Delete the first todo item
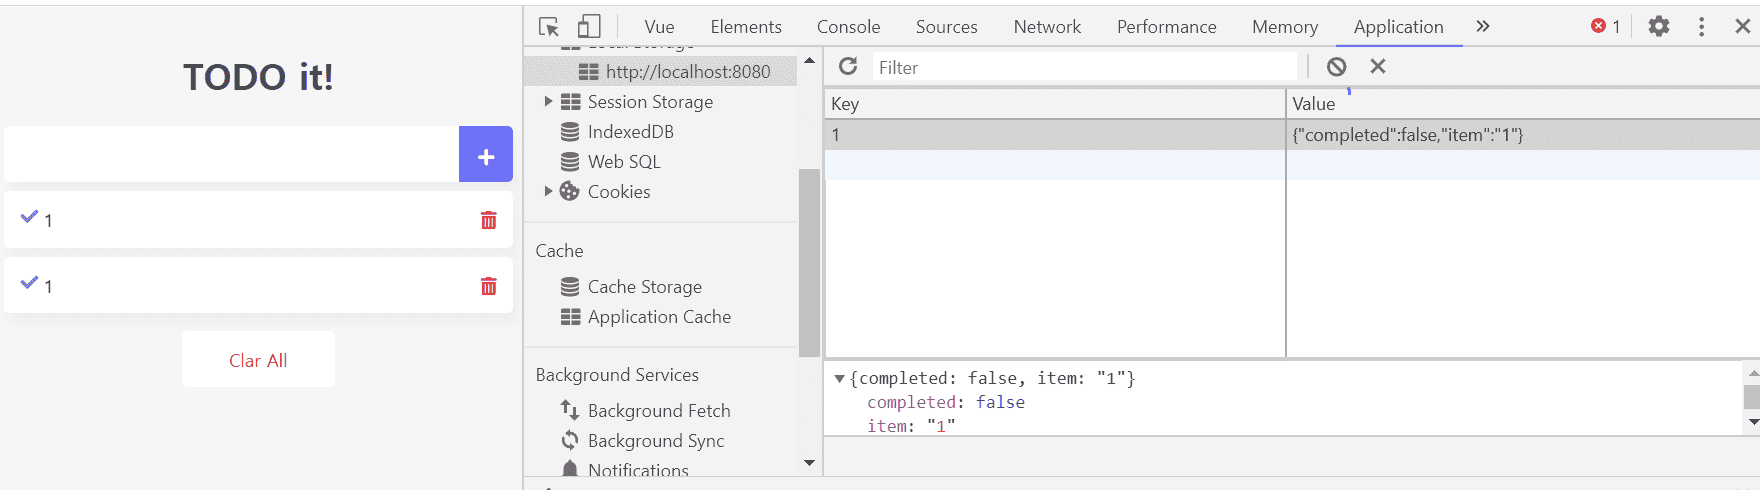Viewport: 1760px width, 490px height. (x=489, y=220)
